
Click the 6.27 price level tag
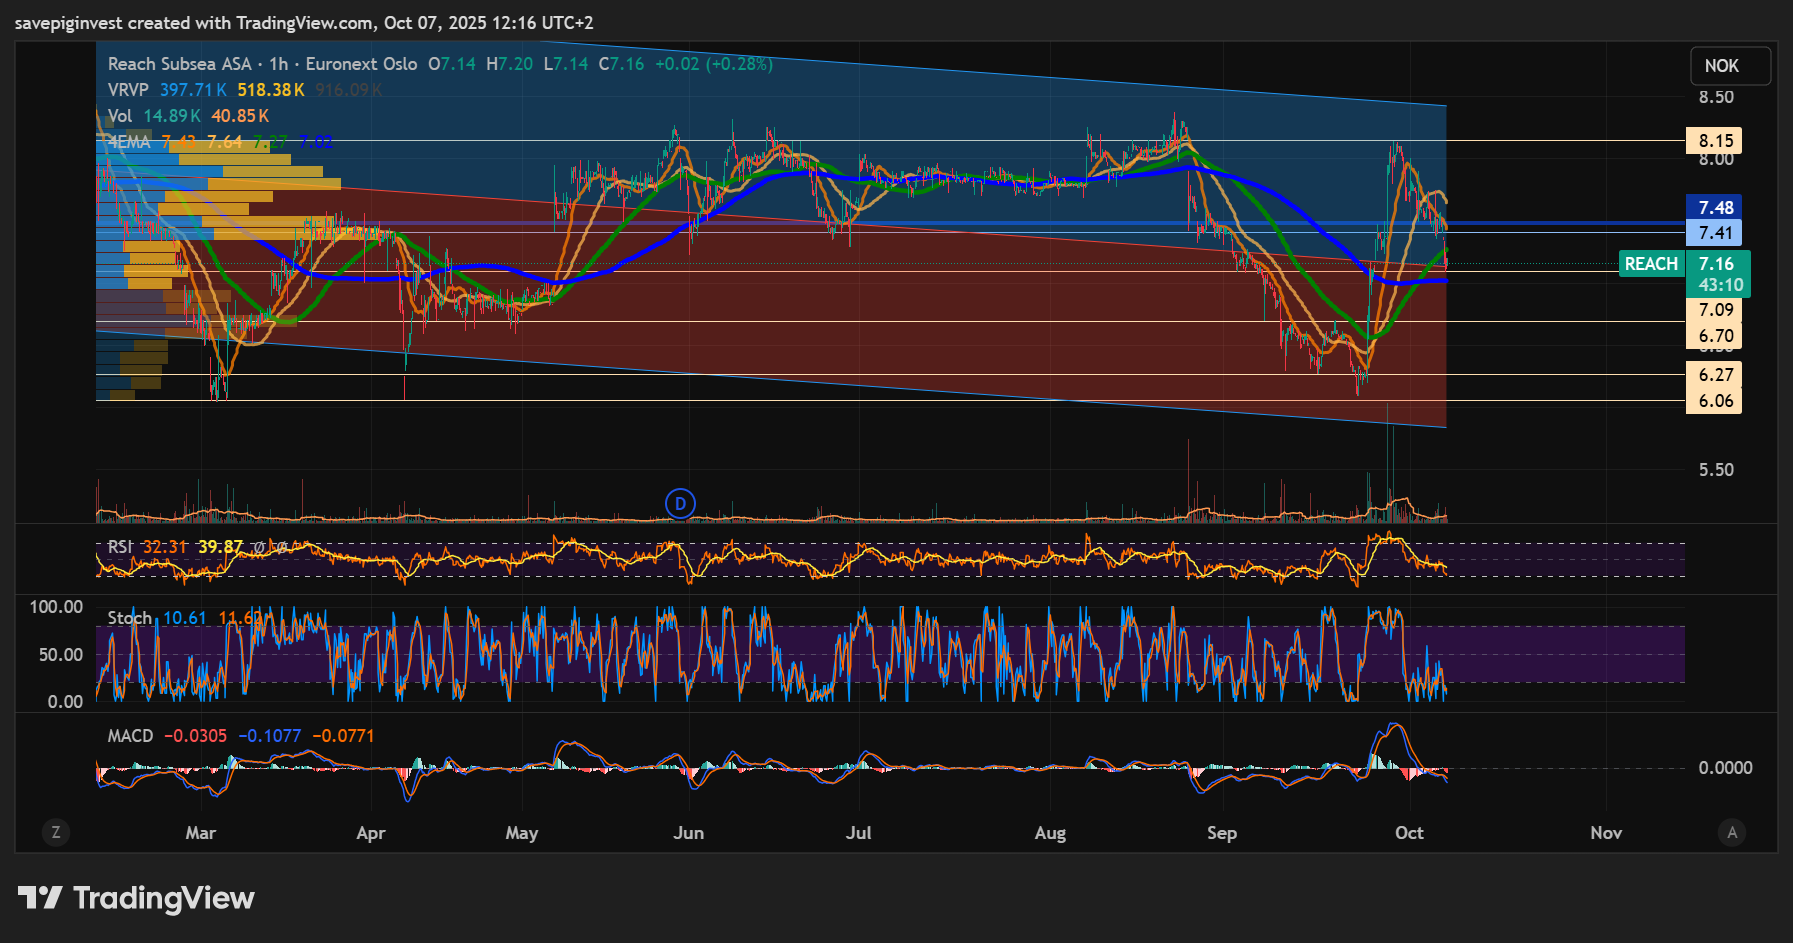coord(1715,375)
